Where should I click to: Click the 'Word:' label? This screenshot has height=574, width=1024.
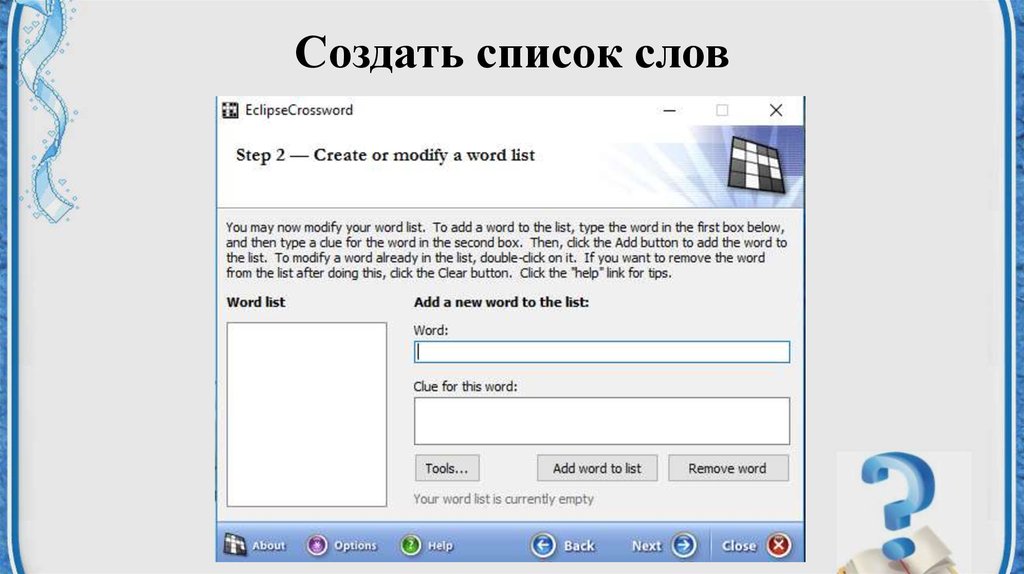point(430,330)
